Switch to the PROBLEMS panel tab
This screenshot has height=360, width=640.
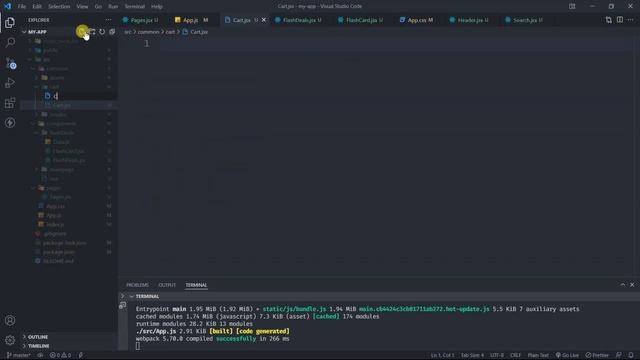click(x=137, y=285)
